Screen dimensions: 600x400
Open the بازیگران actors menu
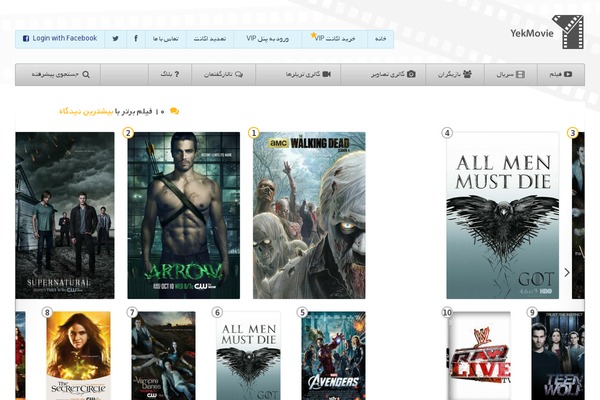click(x=455, y=74)
